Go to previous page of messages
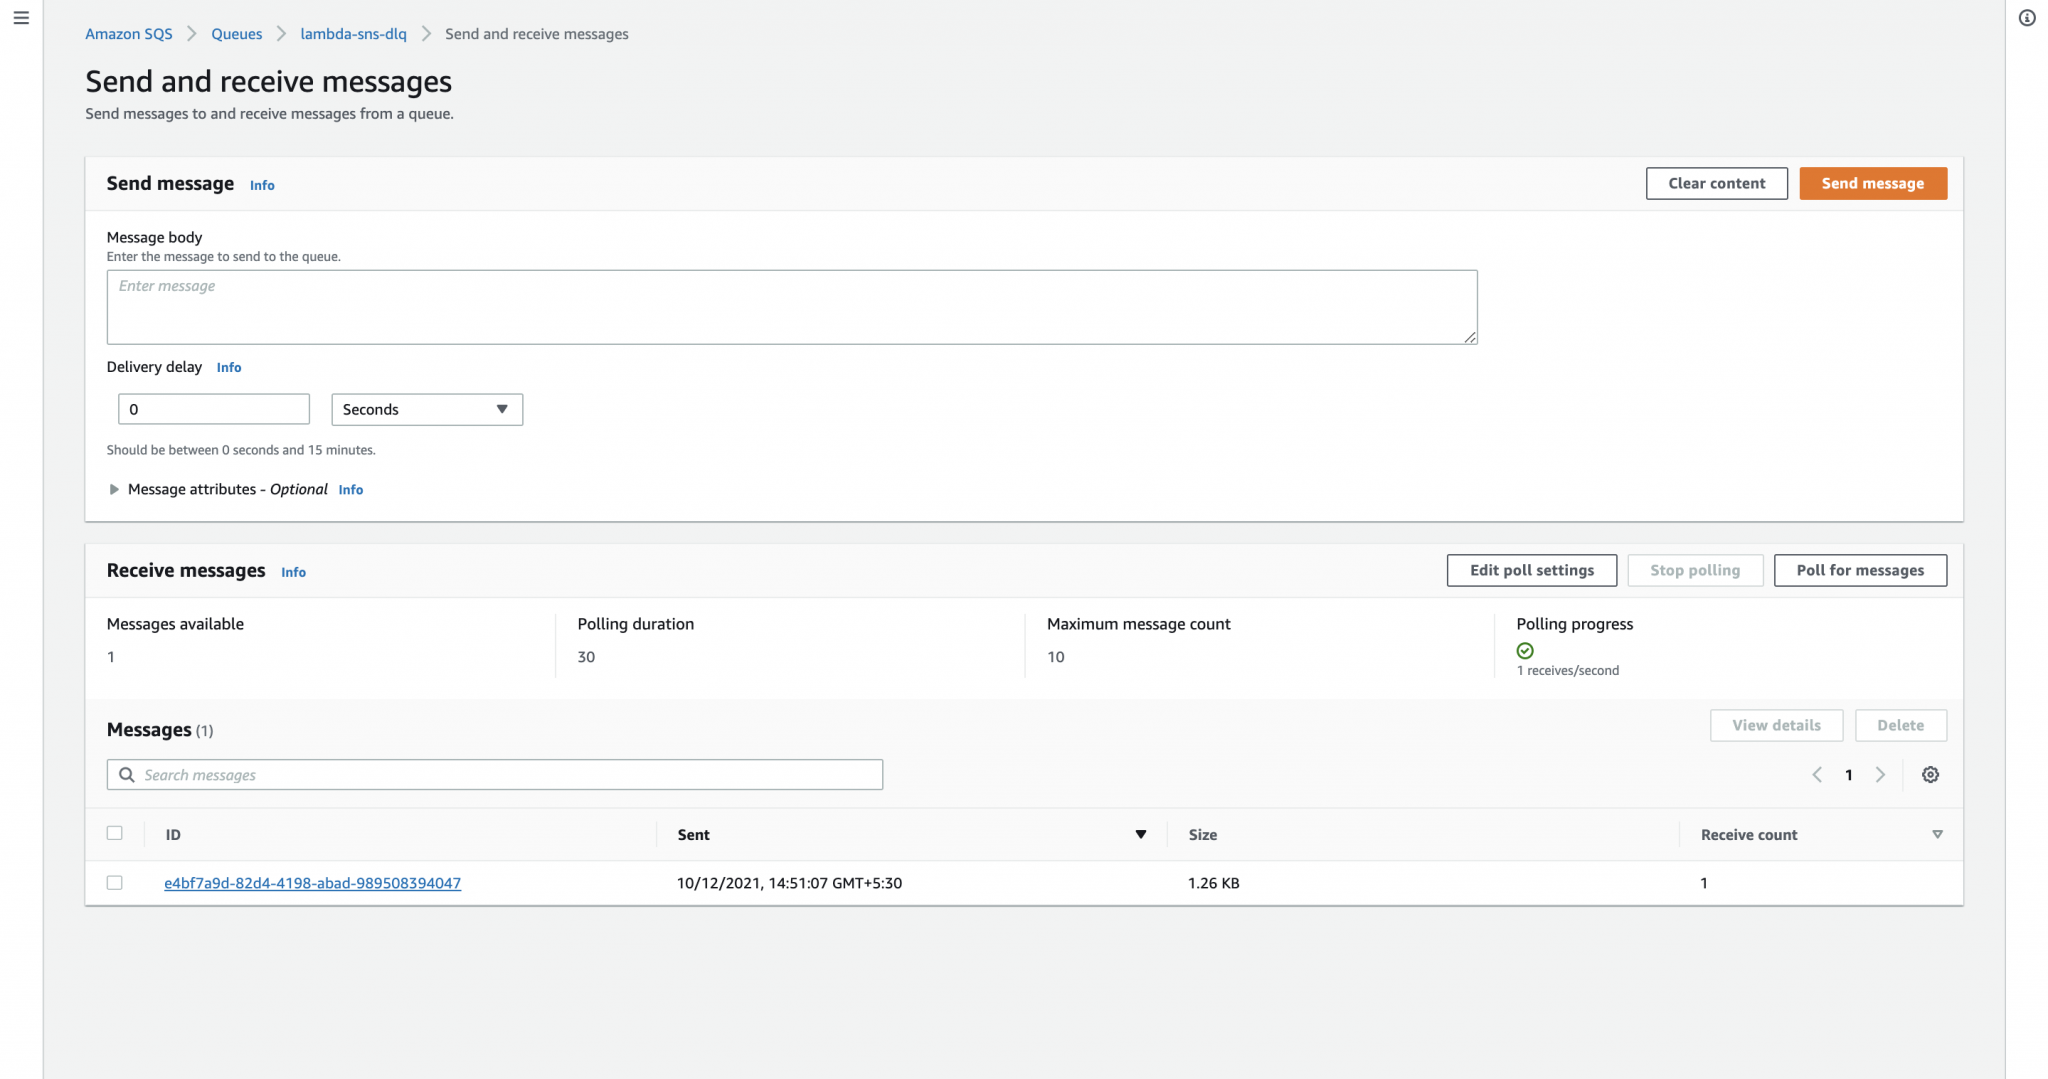 click(1817, 774)
